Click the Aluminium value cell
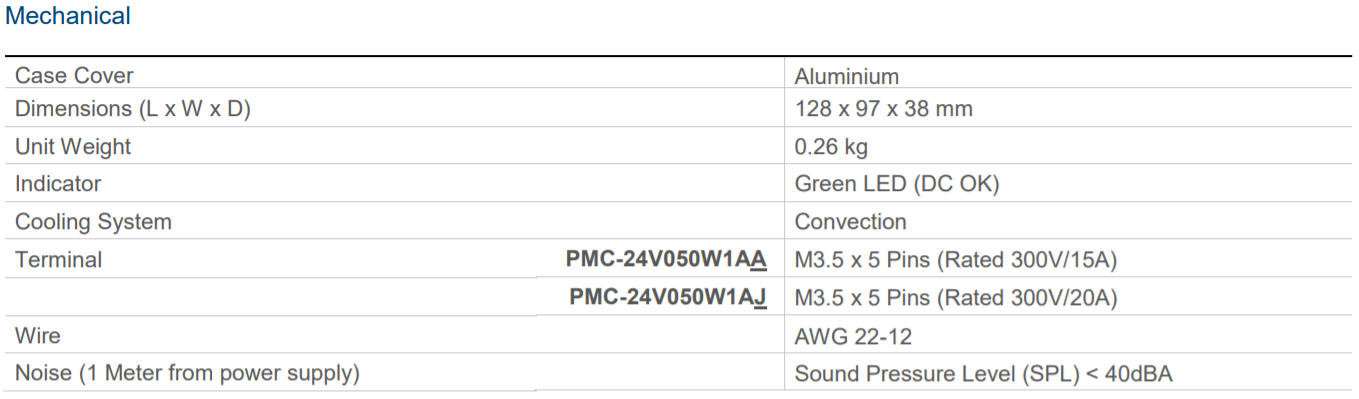Viewport: 1359px width, 399px height. coord(847,76)
